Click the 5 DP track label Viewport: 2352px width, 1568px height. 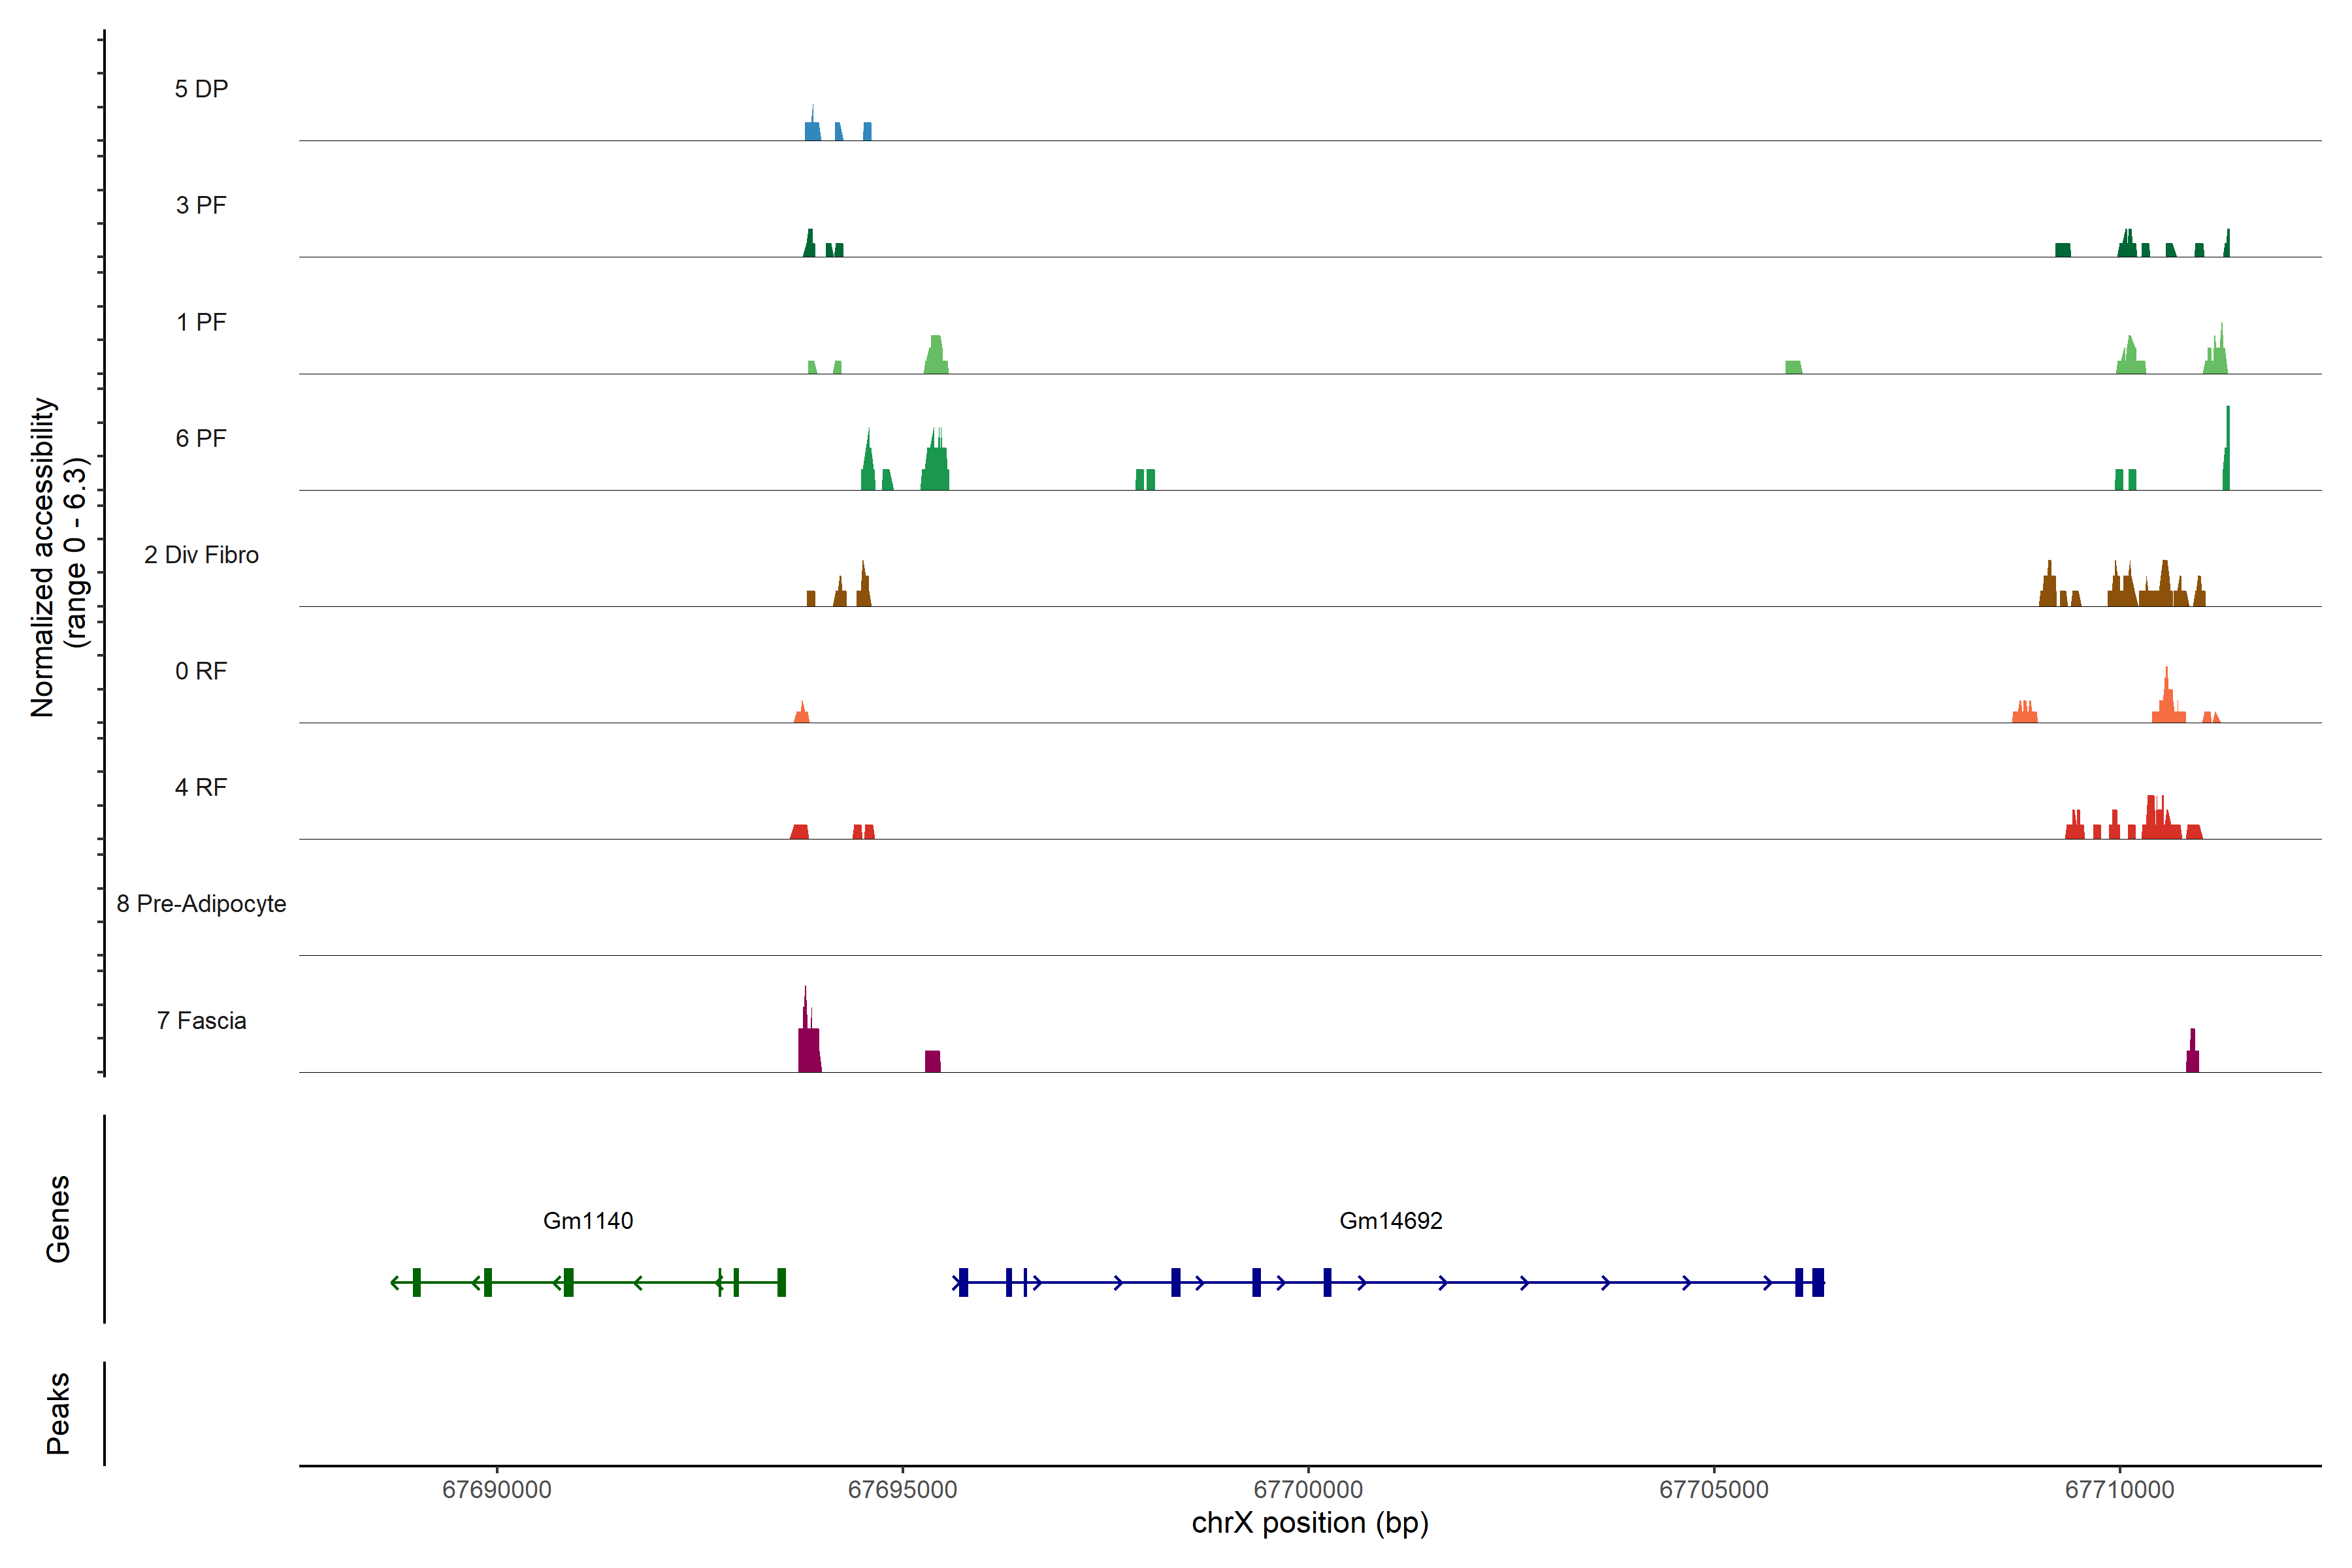(201, 89)
